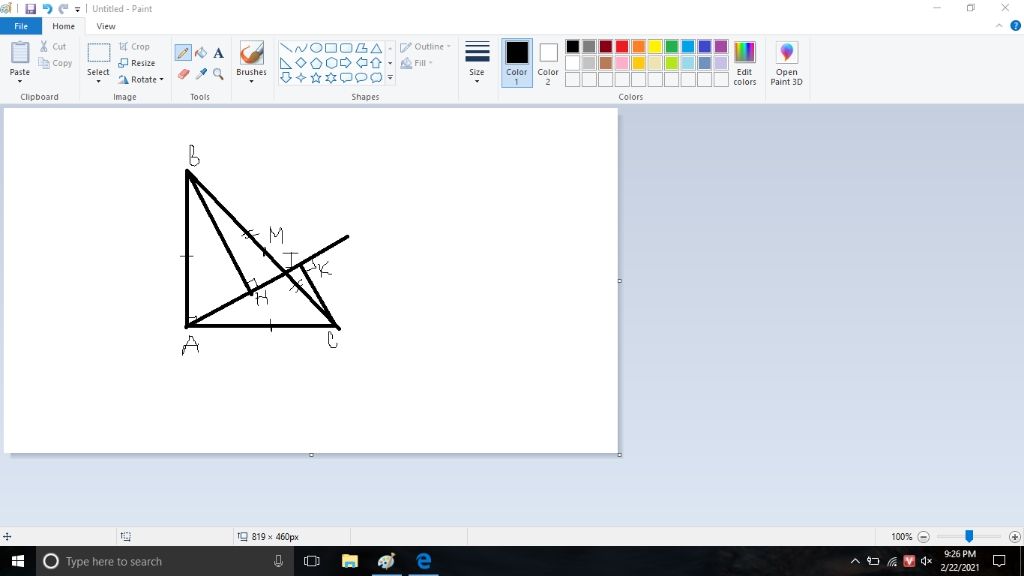
Task: Choose the Line shape
Action: click(286, 48)
